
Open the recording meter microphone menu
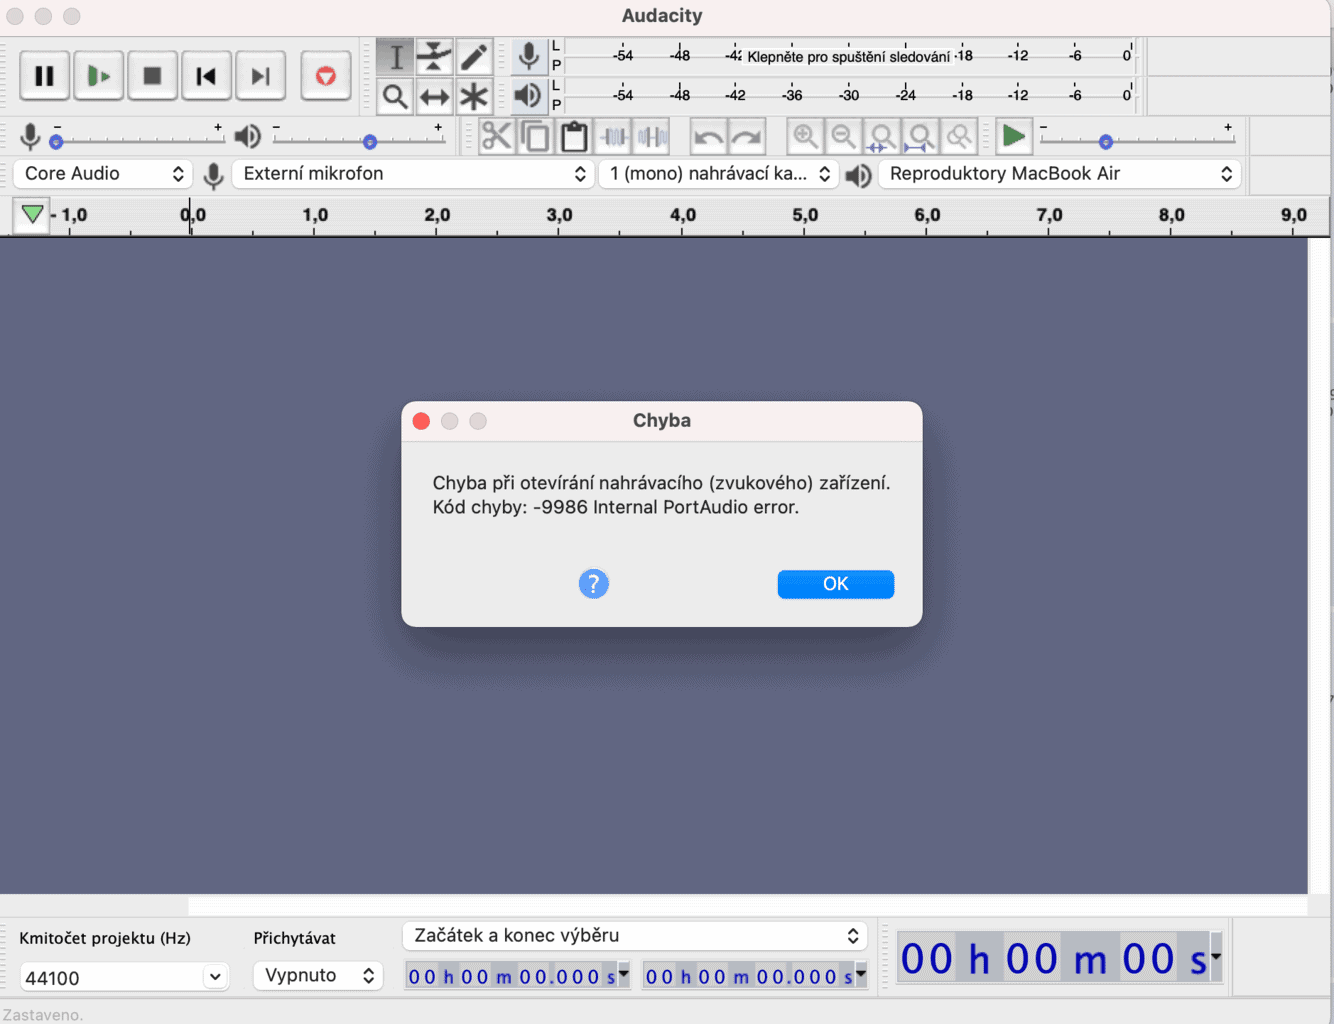click(528, 56)
